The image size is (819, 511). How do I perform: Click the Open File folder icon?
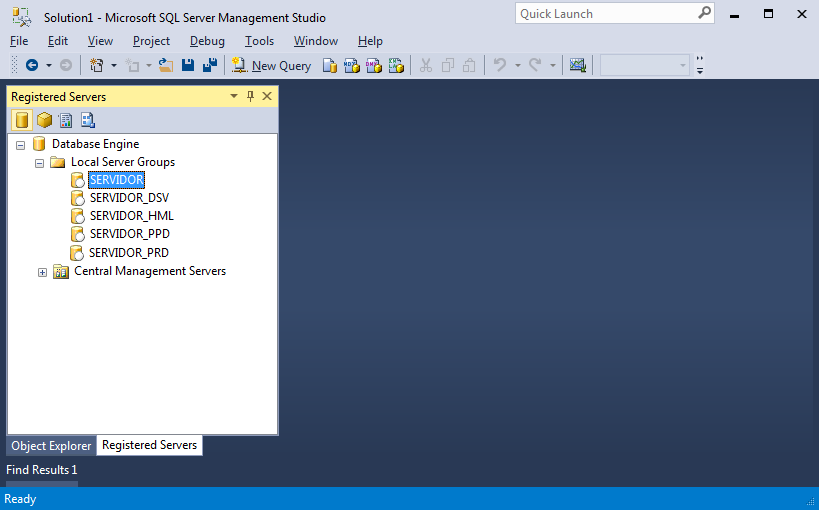click(166, 65)
